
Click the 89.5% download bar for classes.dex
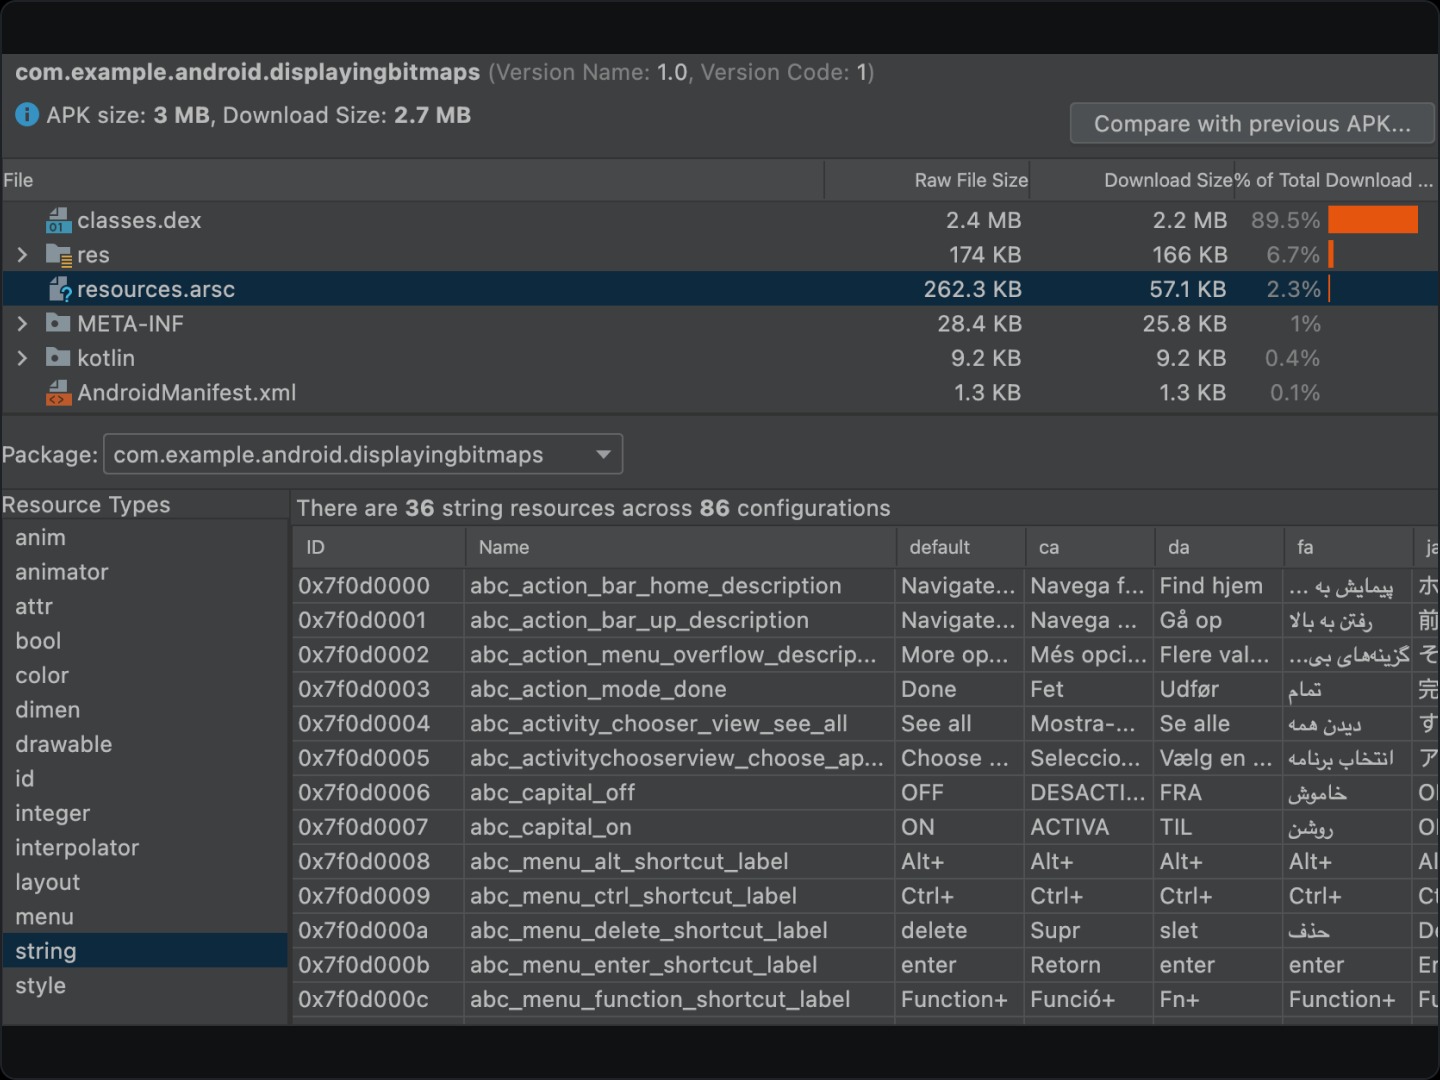click(1373, 220)
